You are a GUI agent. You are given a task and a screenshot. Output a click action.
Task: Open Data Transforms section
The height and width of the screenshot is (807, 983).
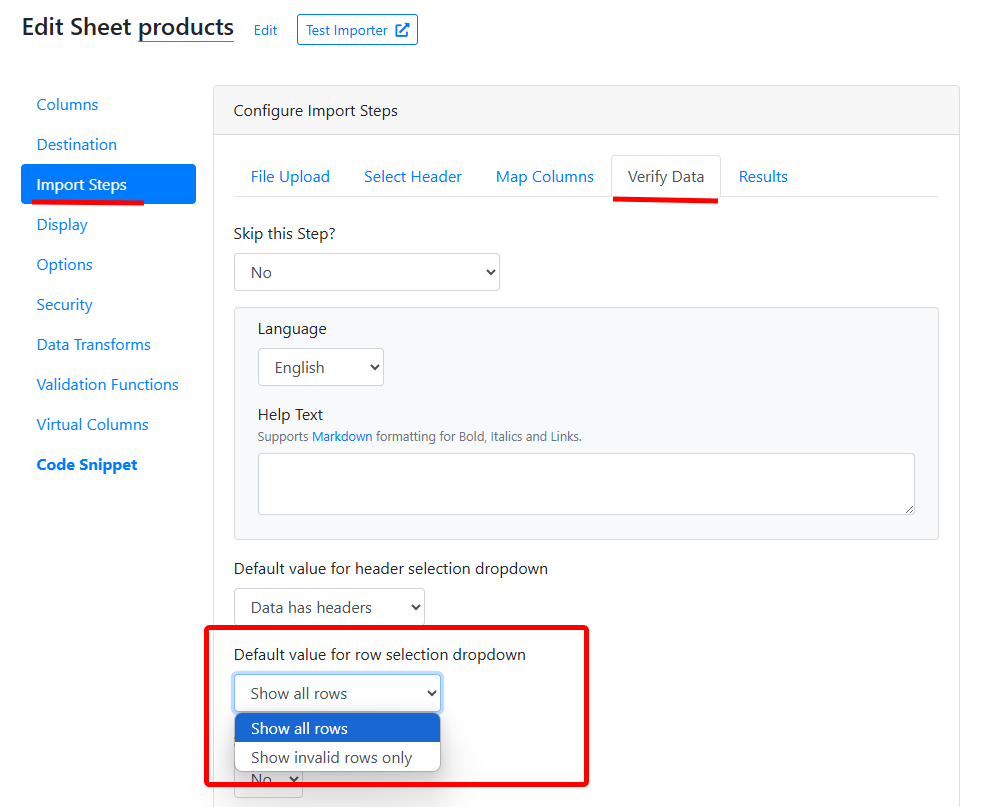[x=93, y=345]
